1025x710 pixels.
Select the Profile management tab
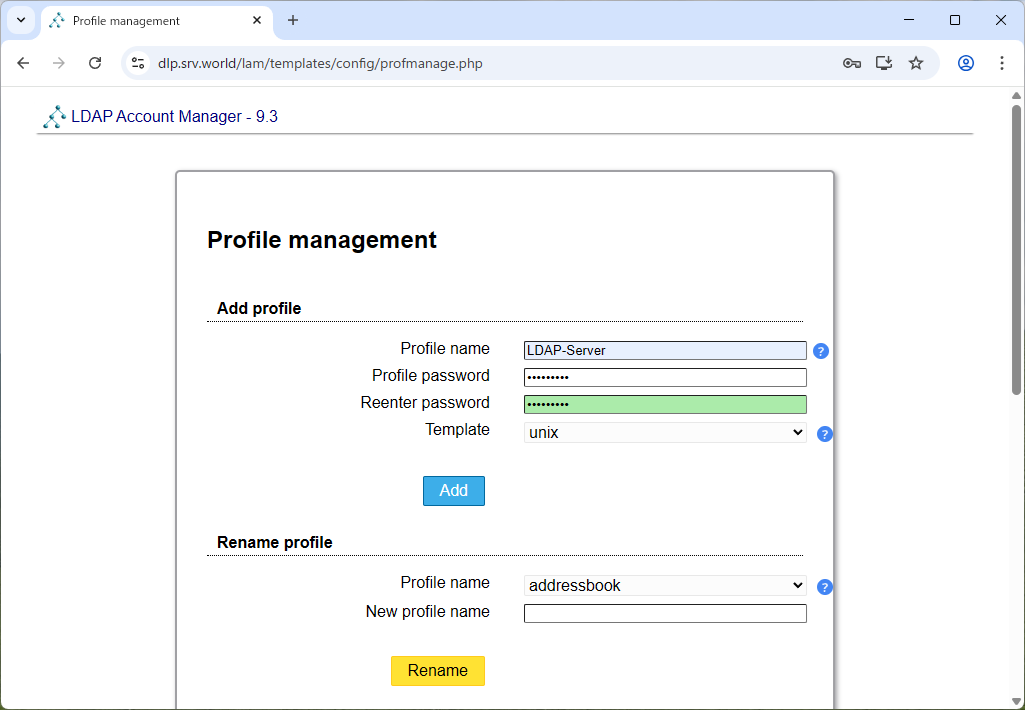click(150, 20)
